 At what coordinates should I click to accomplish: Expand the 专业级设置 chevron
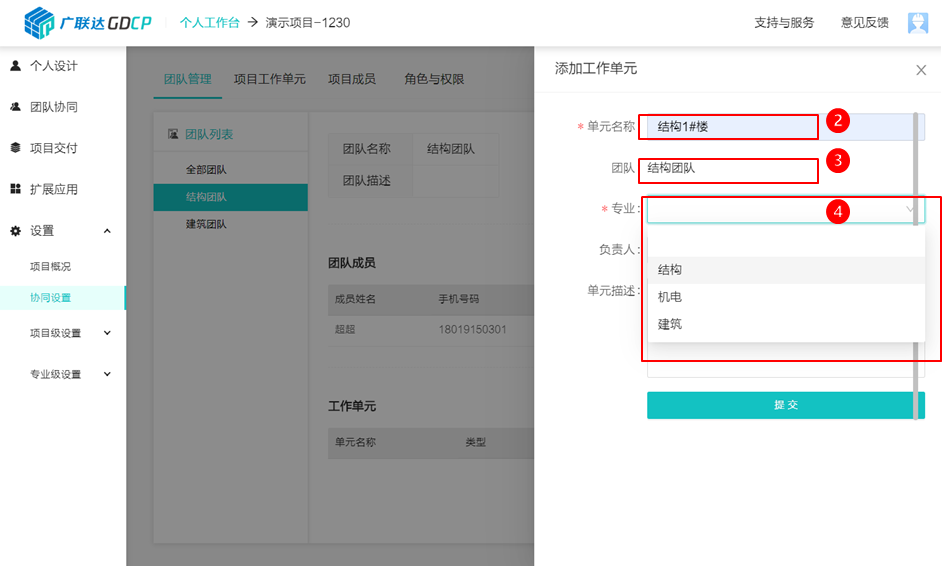(107, 374)
